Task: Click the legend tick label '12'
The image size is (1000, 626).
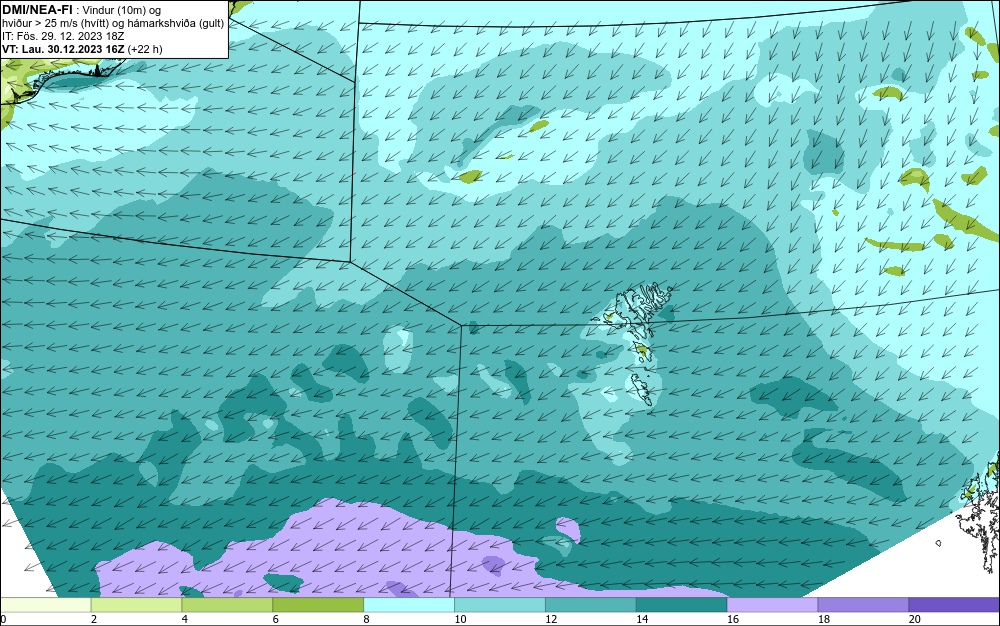Action: (x=551, y=619)
